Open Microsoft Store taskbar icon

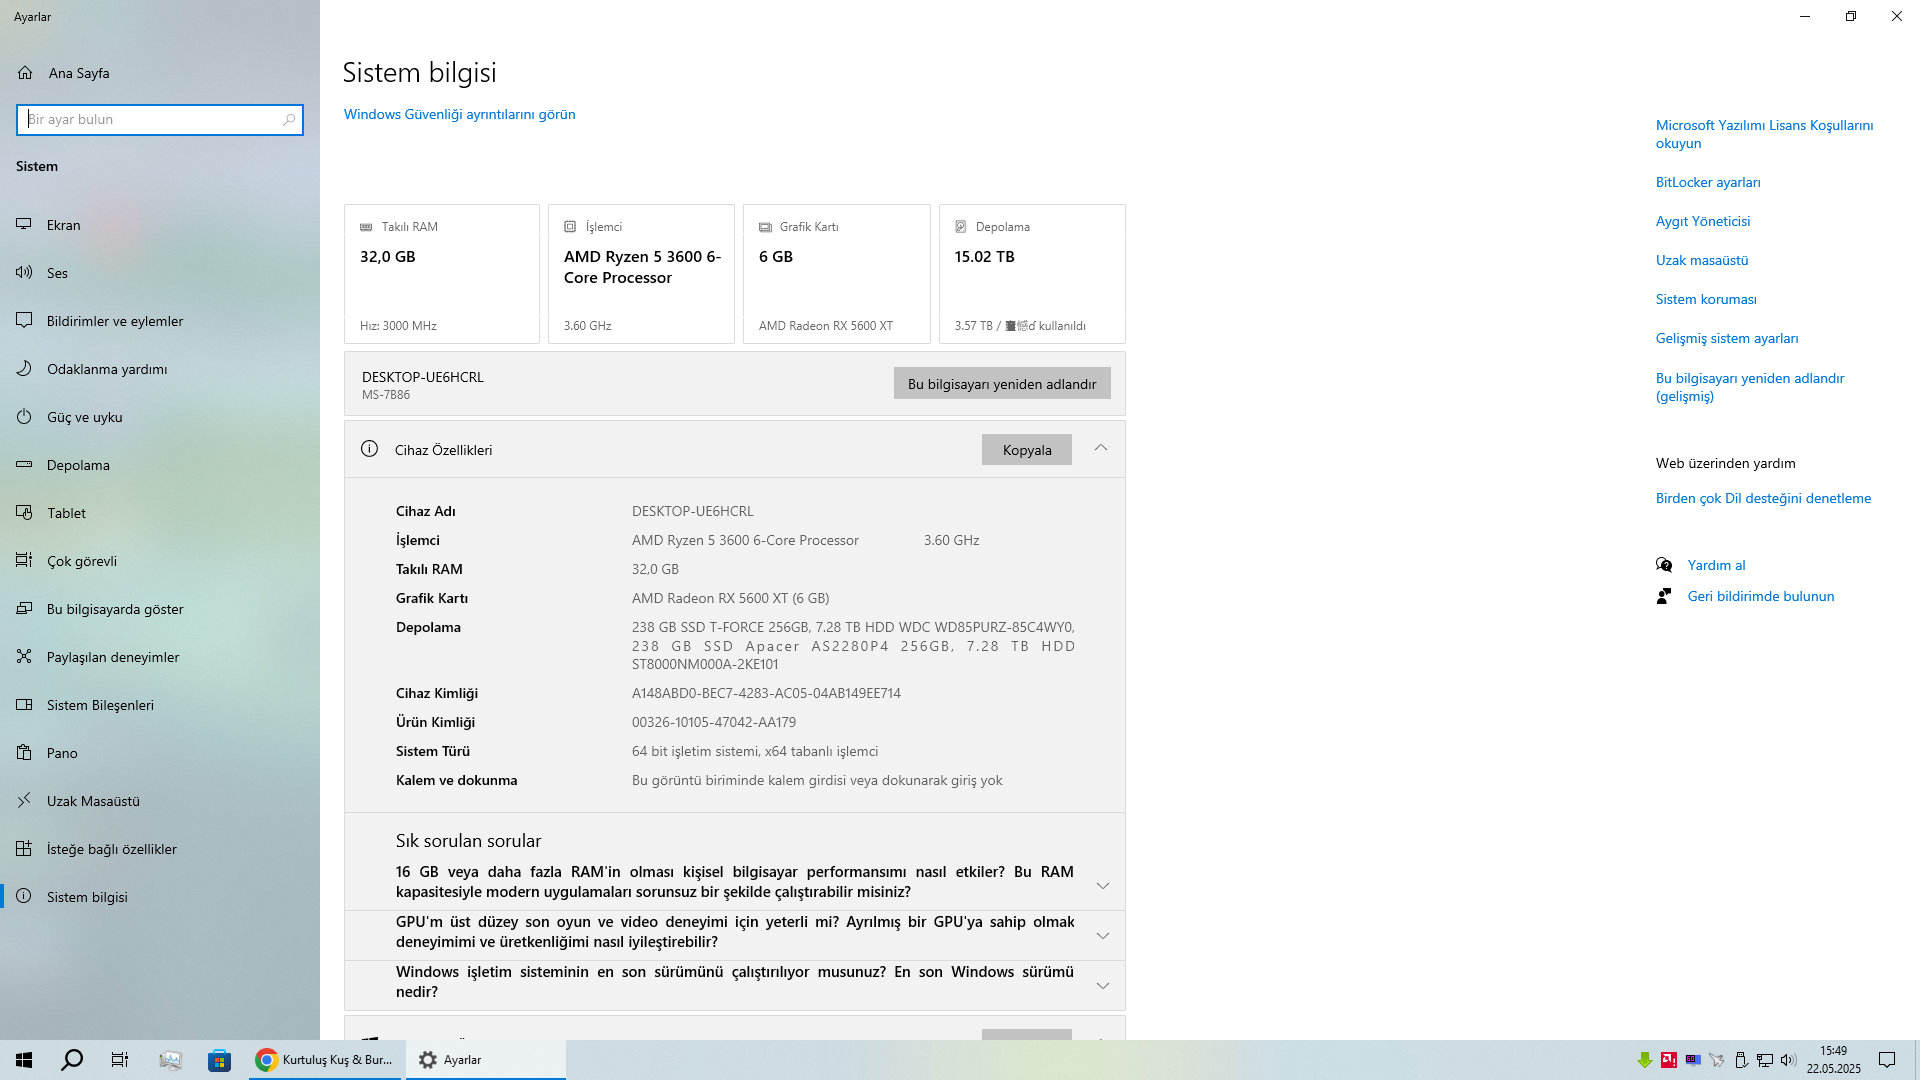point(219,1060)
